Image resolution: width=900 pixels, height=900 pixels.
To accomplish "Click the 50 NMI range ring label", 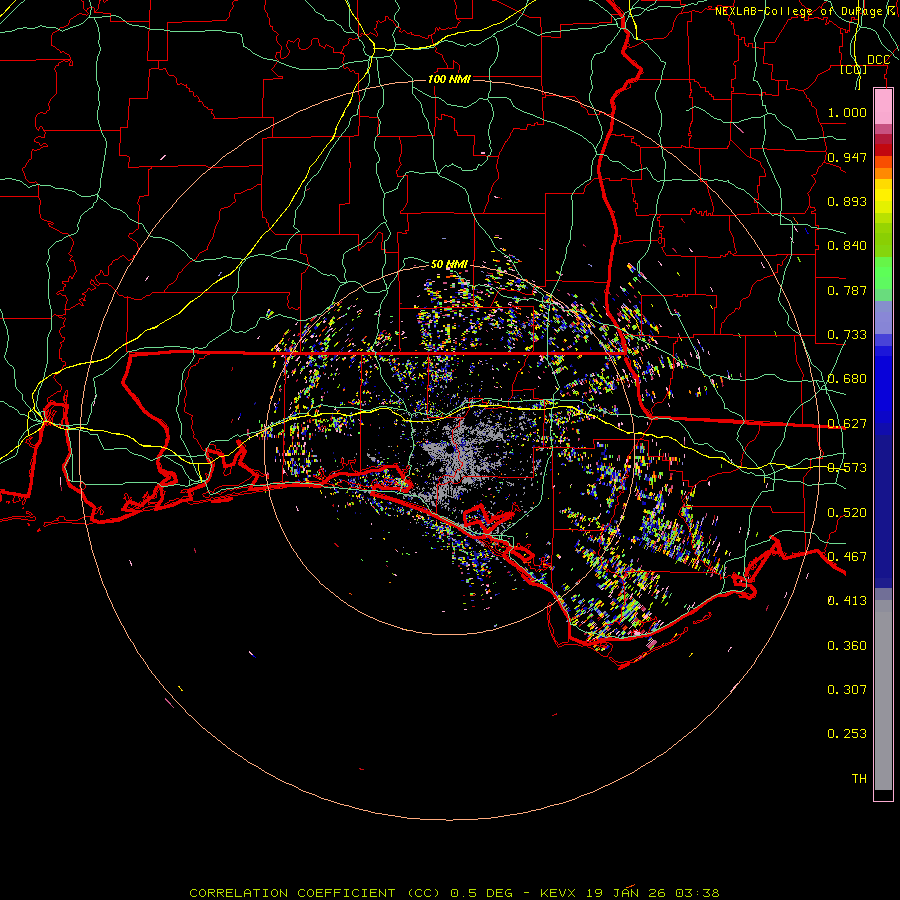I will tap(449, 264).
